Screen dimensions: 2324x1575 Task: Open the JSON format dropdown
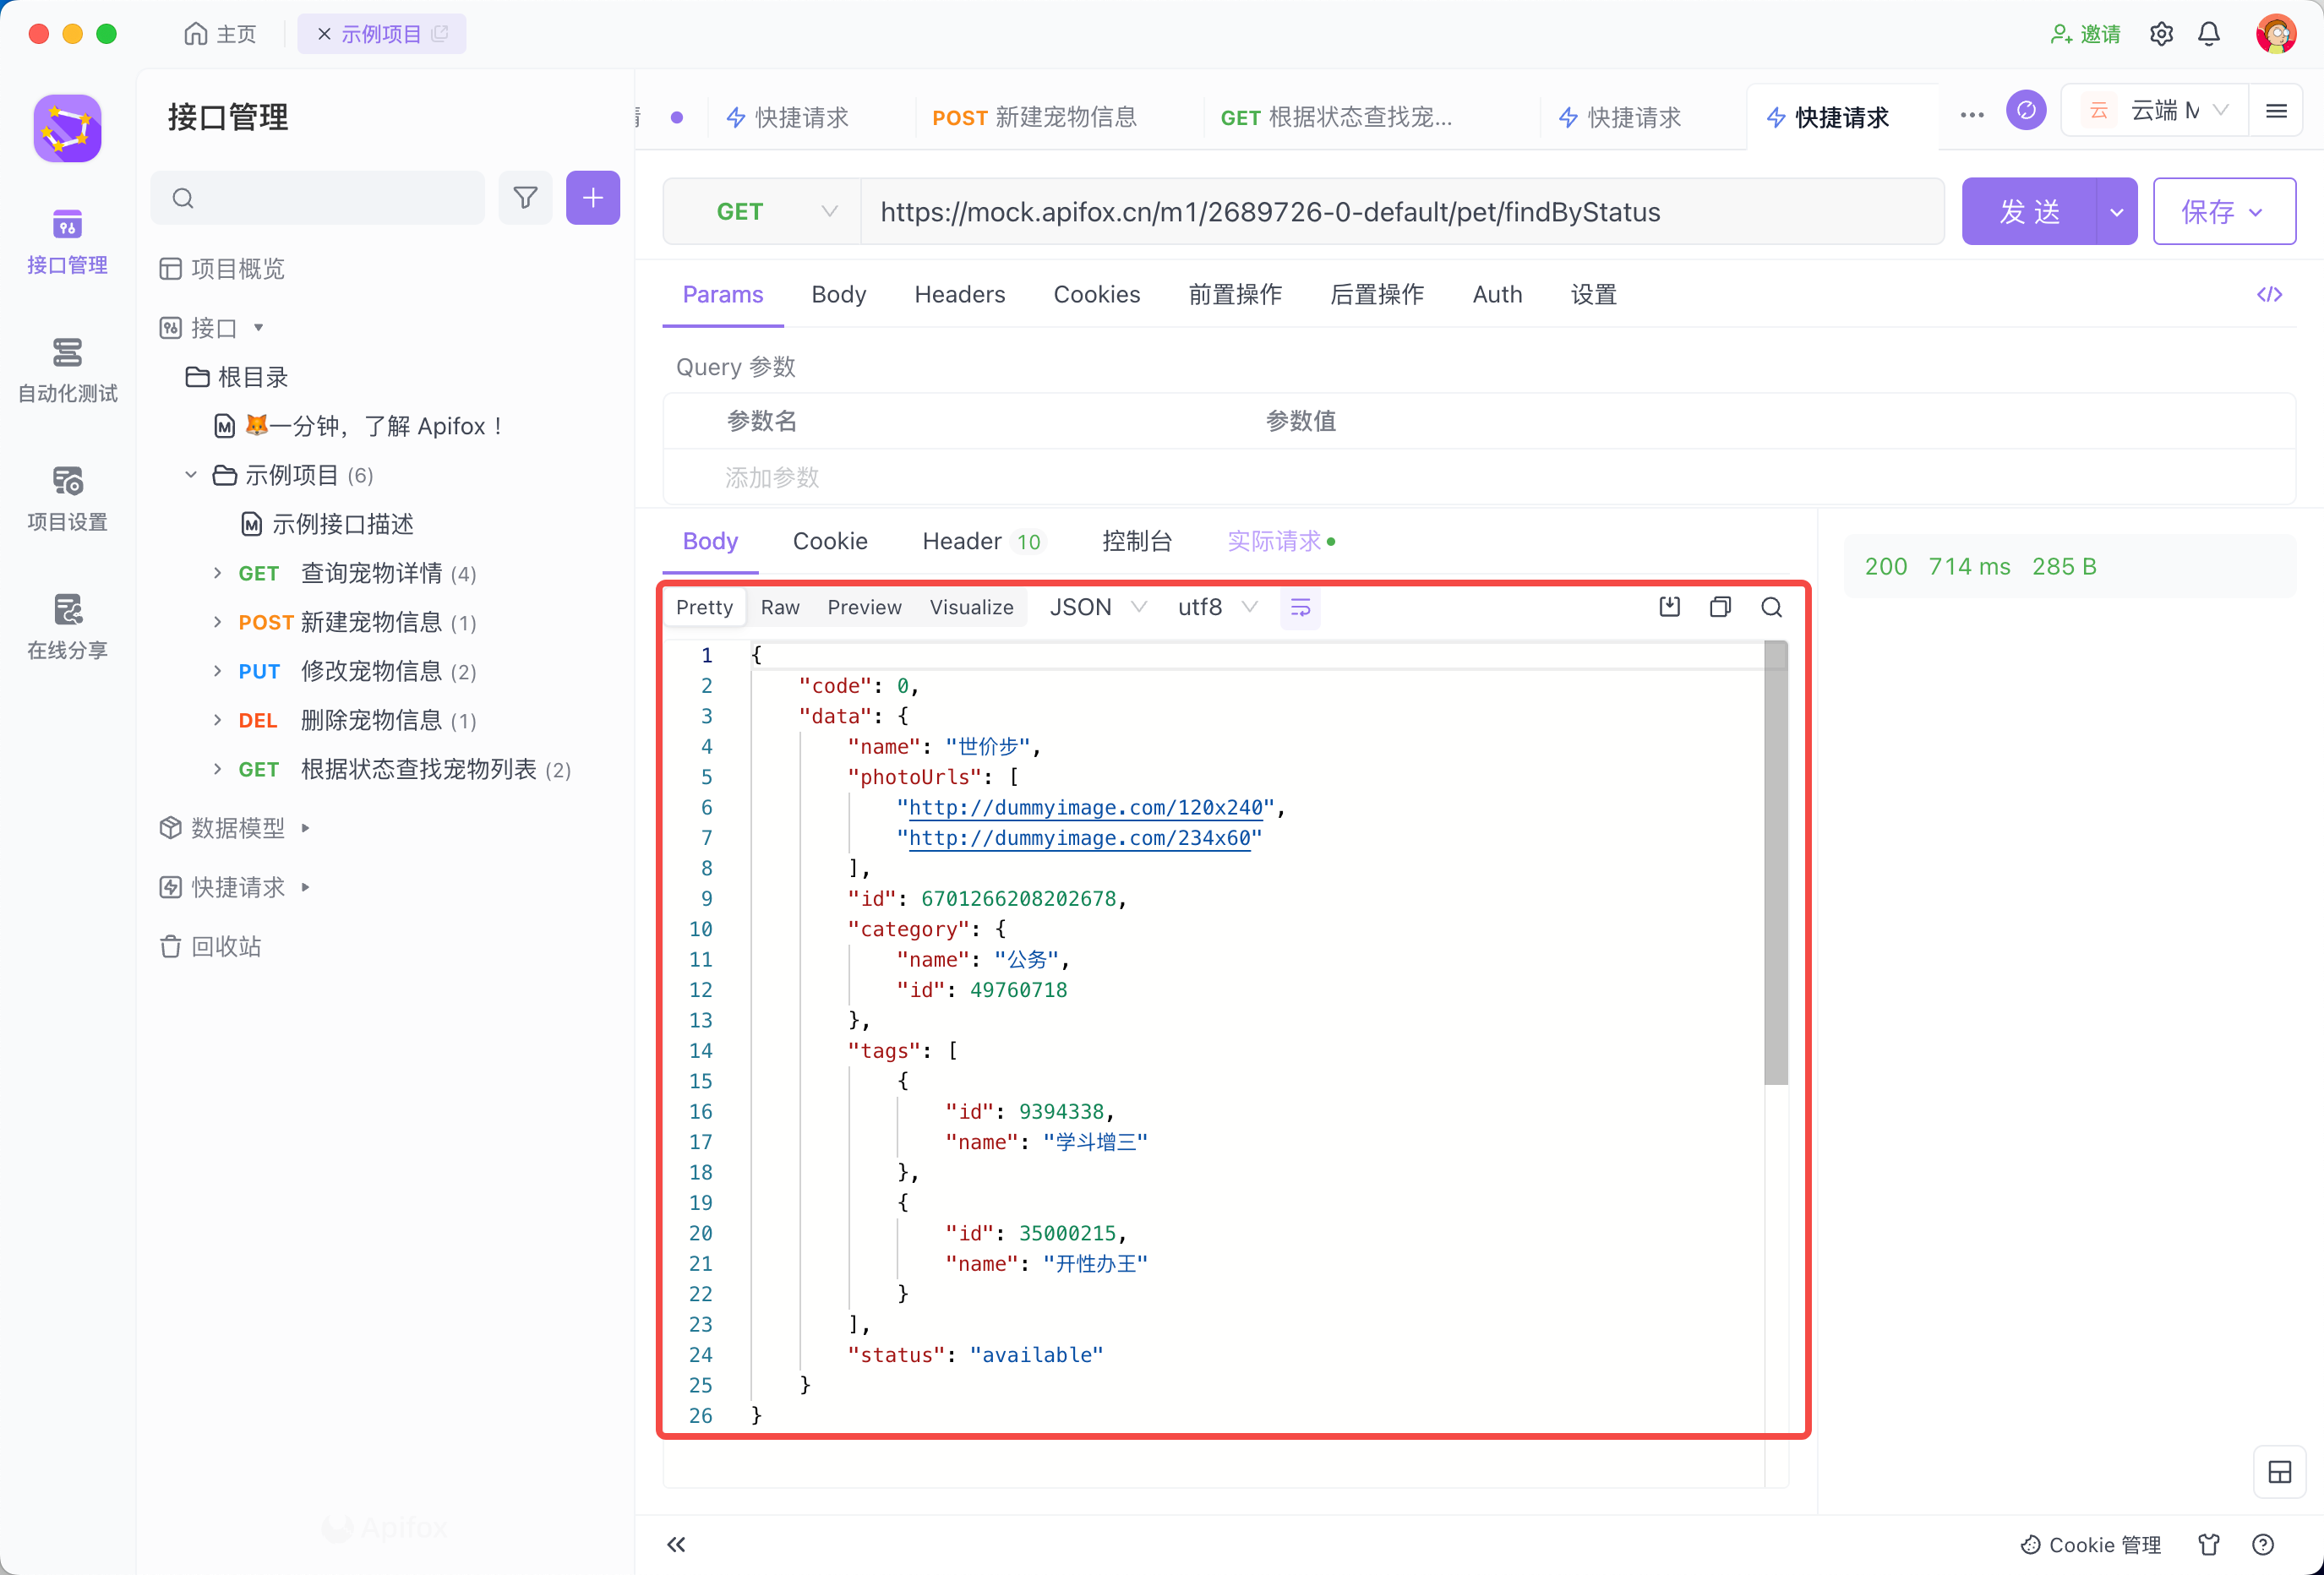pos(1097,607)
